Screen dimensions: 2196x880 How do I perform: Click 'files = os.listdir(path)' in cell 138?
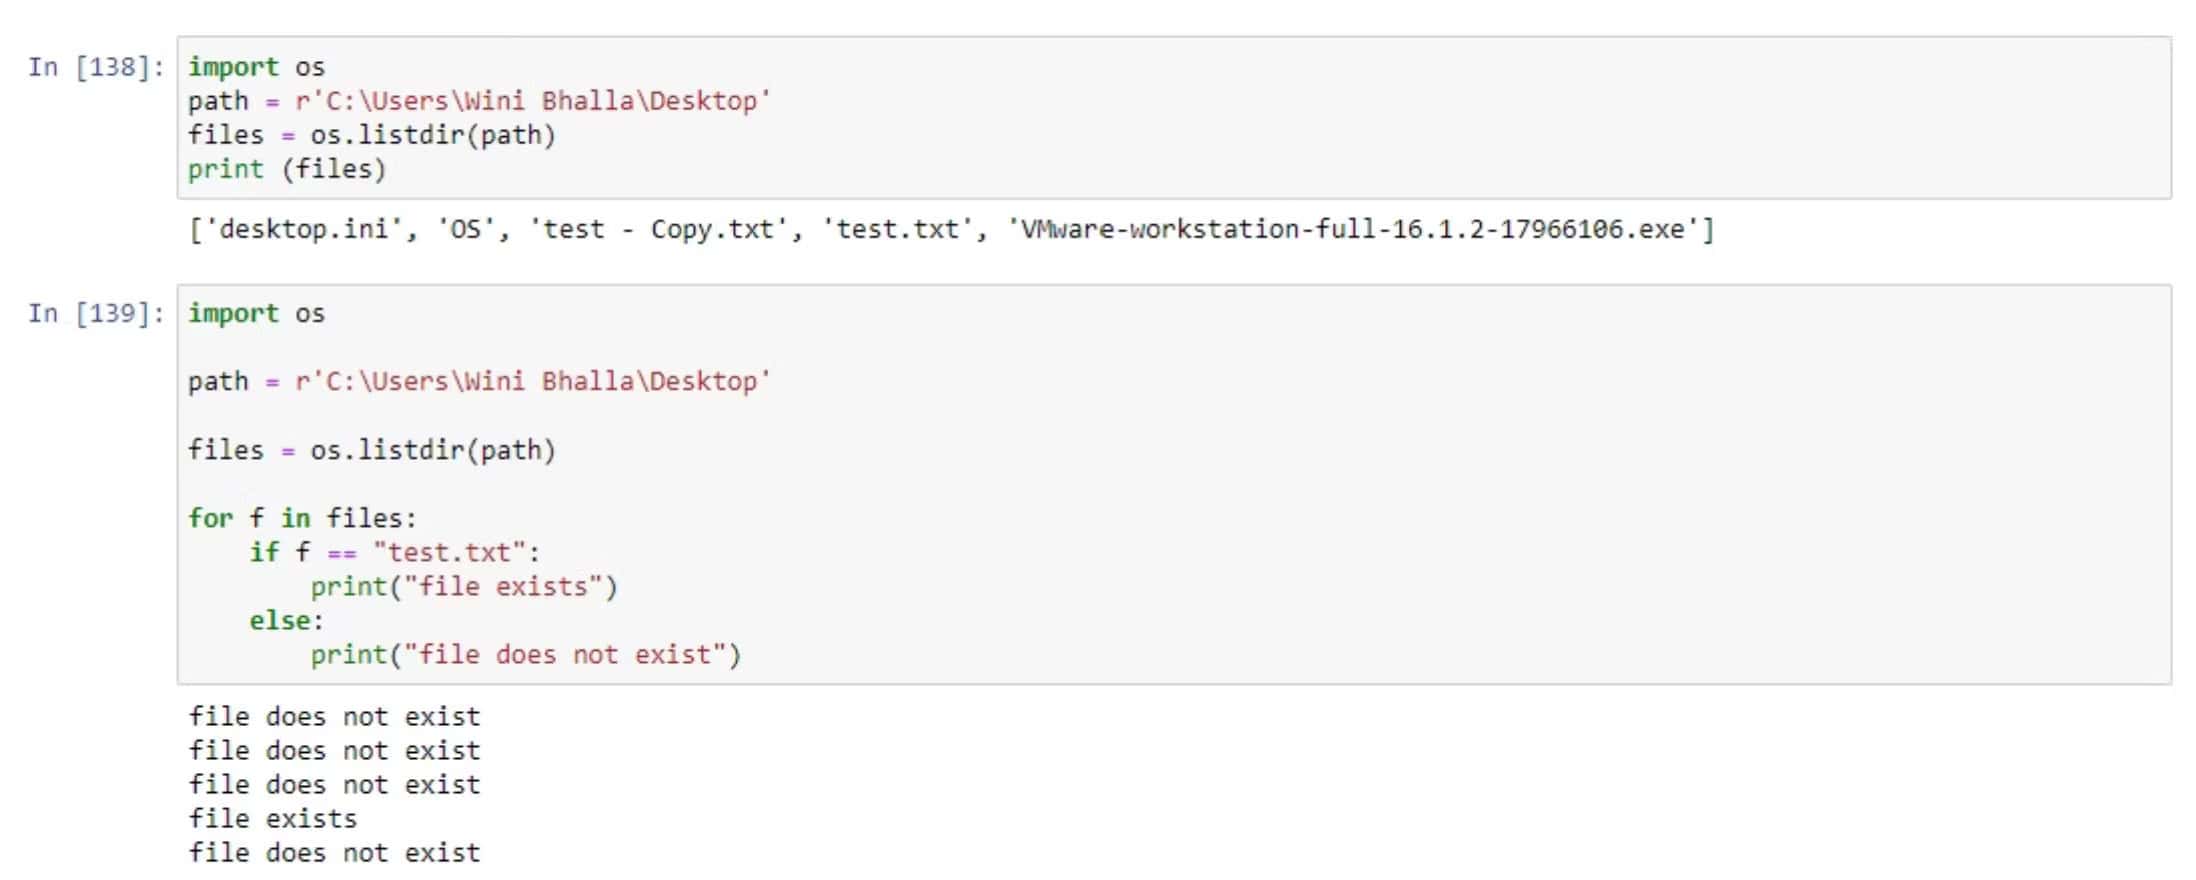coord(371,135)
